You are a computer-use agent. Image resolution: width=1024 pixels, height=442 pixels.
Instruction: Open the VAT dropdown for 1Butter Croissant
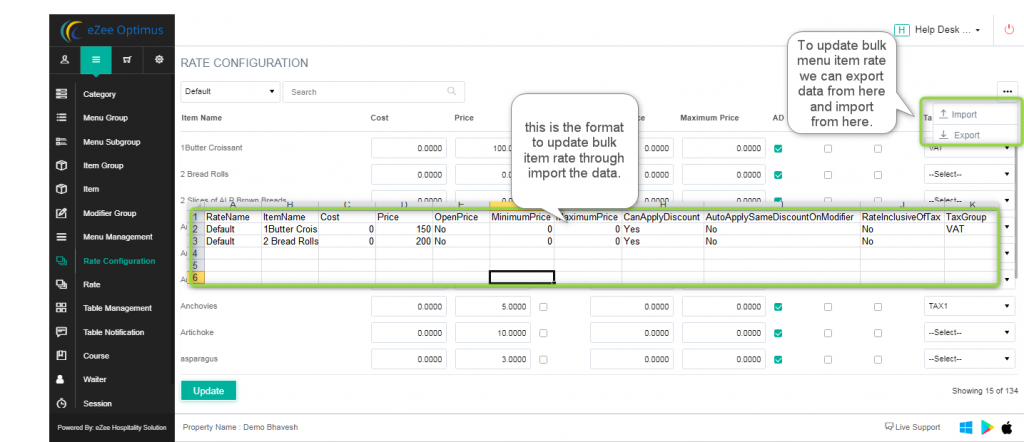(969, 150)
